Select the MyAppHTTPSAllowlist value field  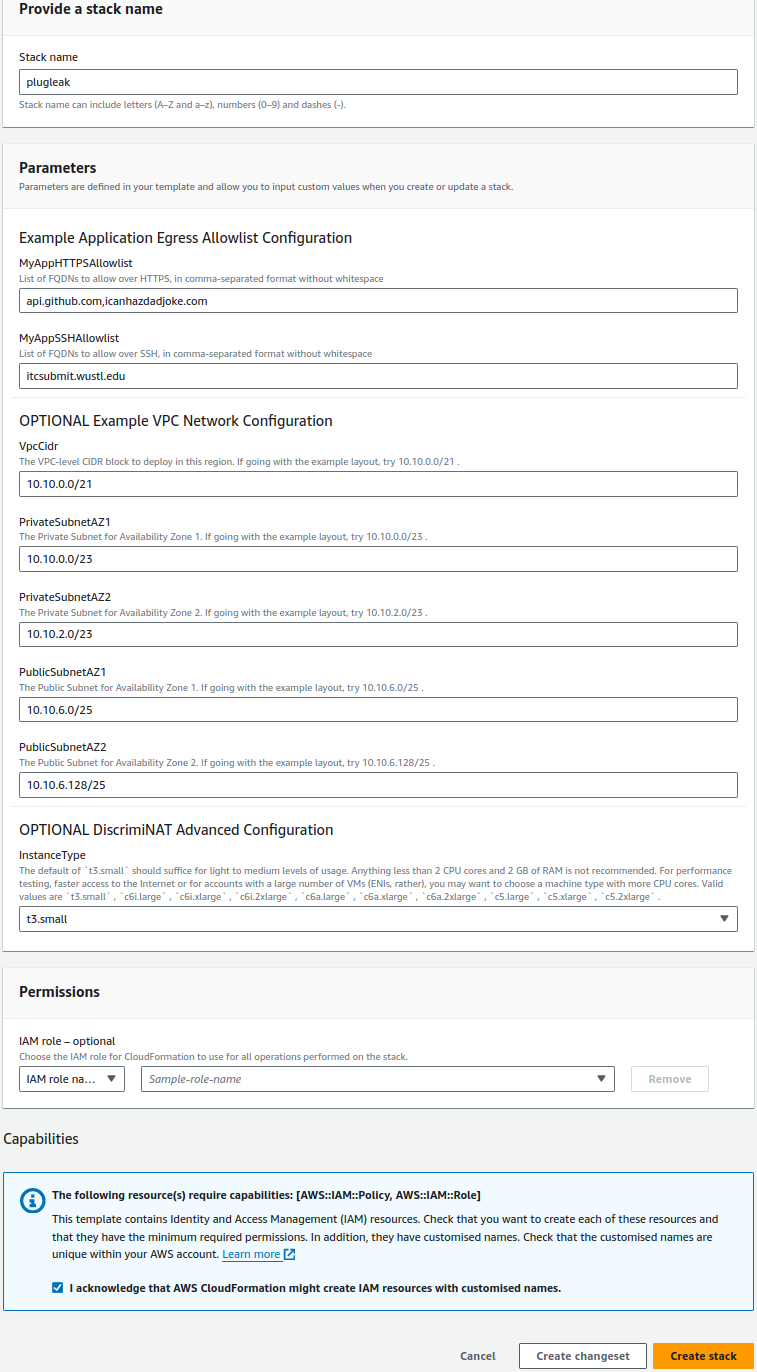(x=378, y=300)
